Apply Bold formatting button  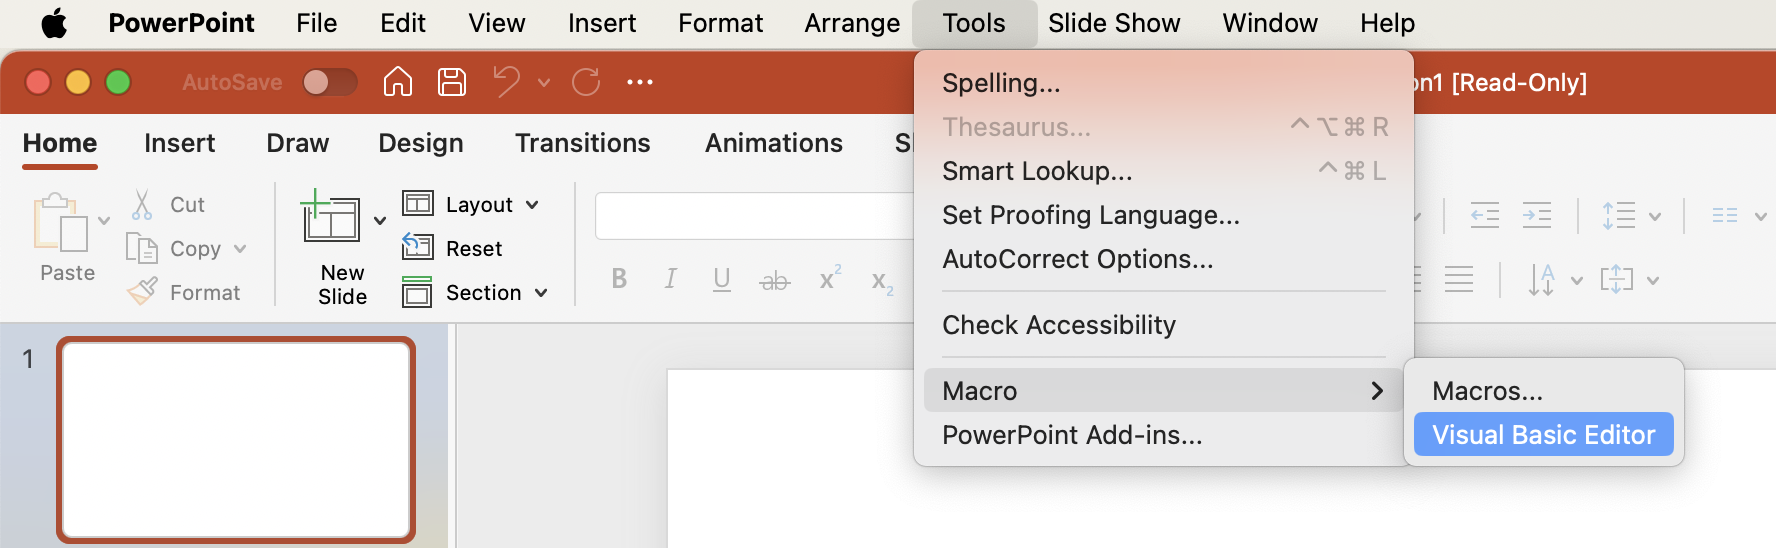click(619, 280)
